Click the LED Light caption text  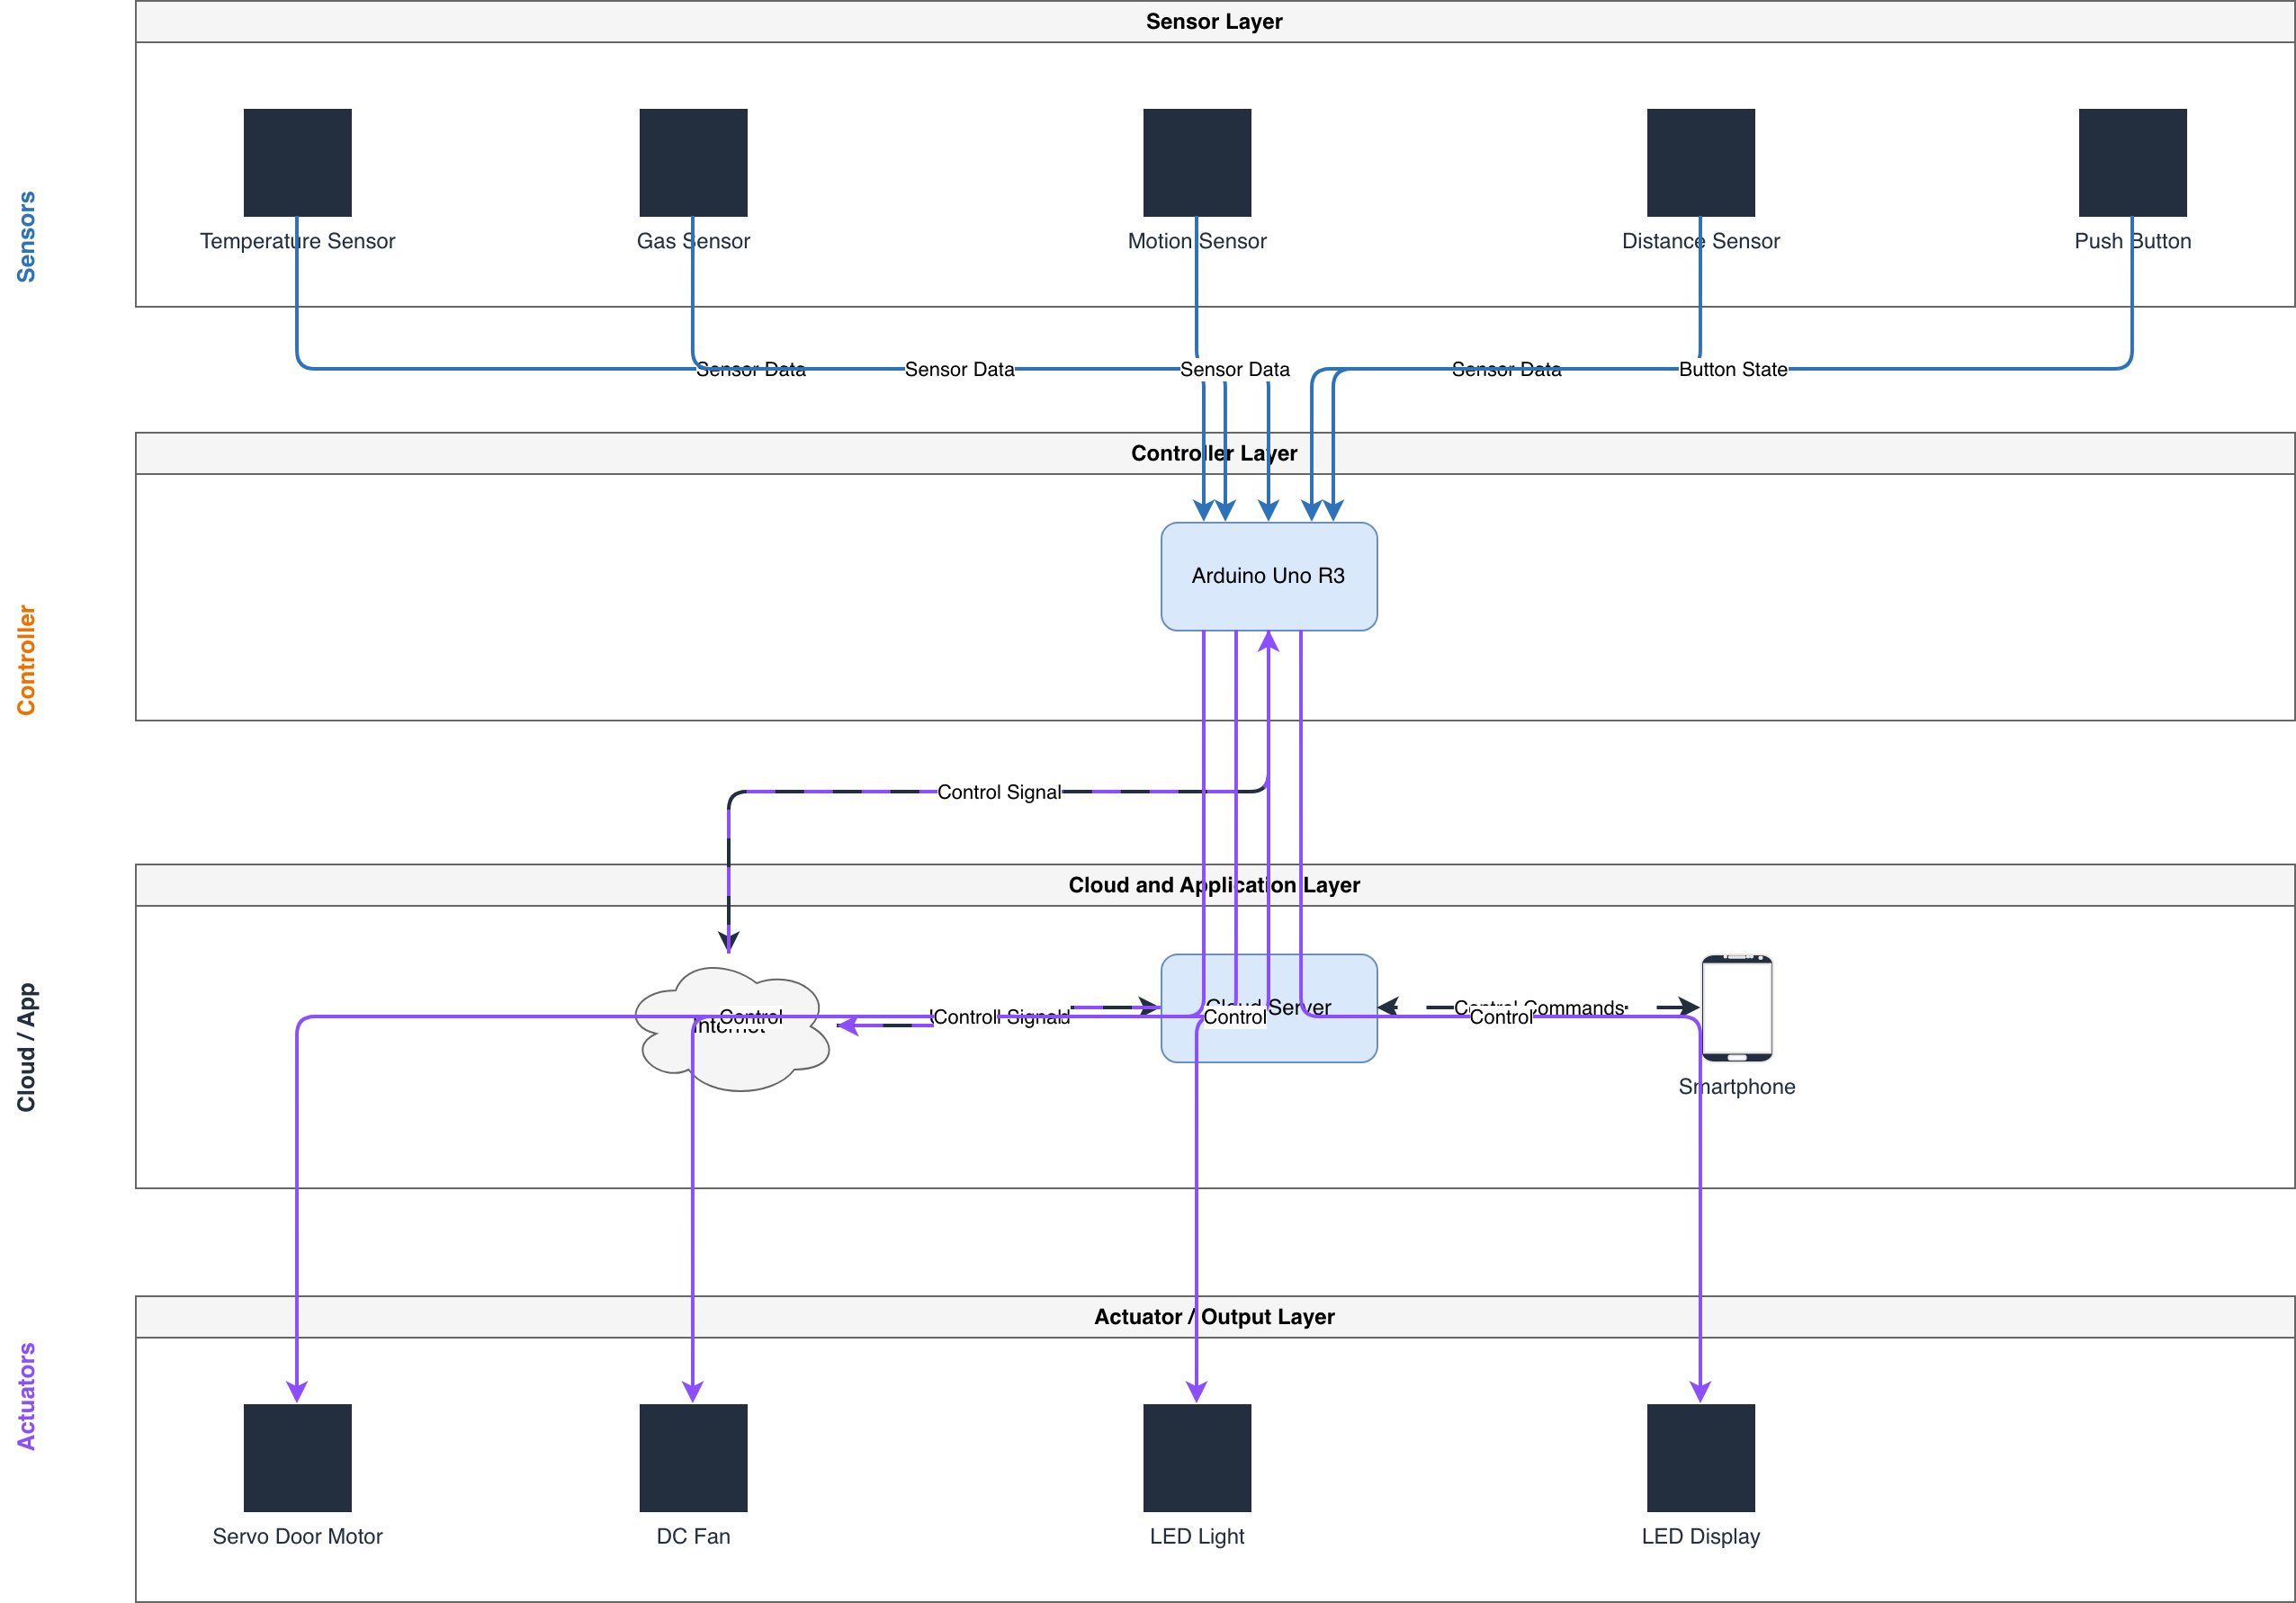(x=1197, y=1537)
